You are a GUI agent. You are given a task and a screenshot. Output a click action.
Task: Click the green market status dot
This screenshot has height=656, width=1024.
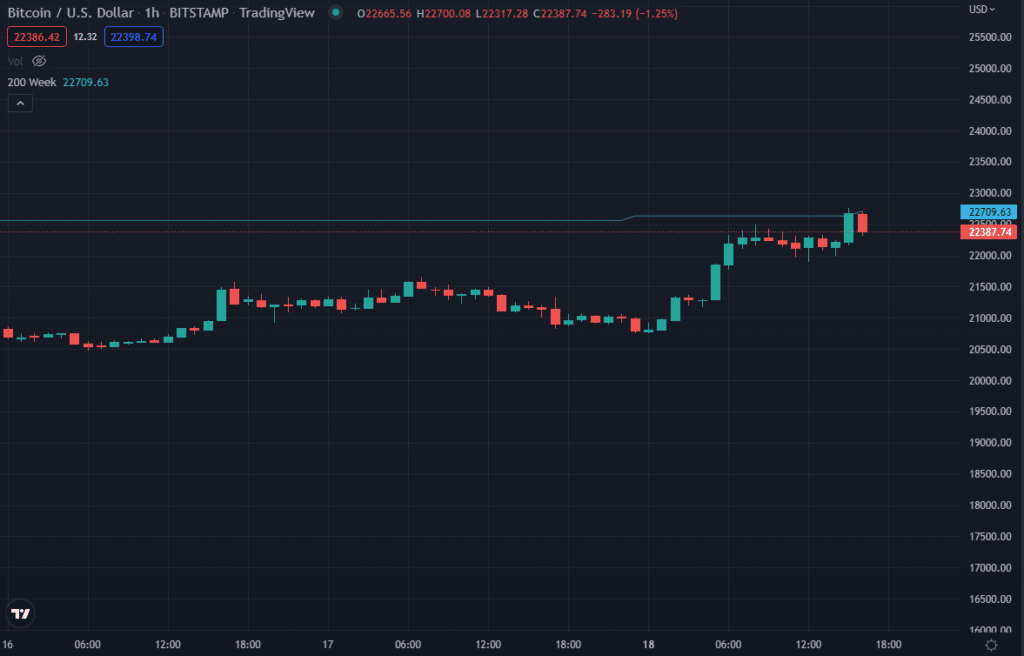tap(334, 12)
